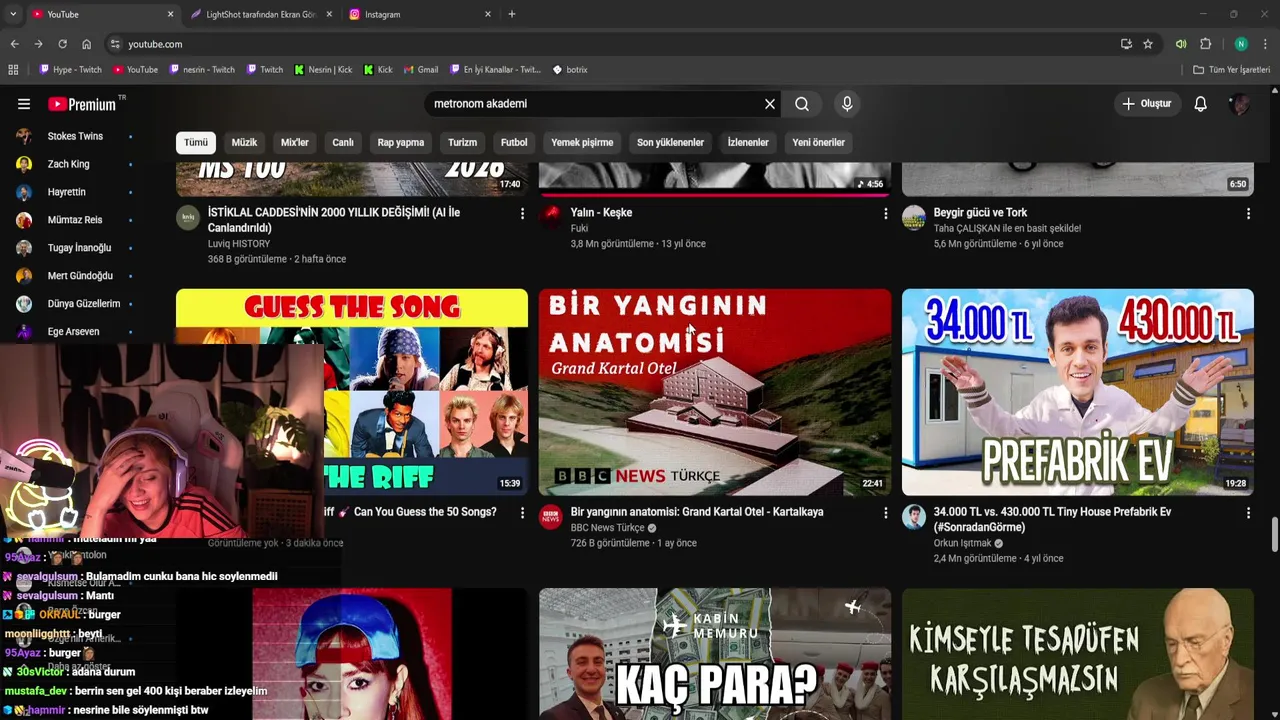Open the browser home button
Viewport: 1280px width, 720px height.
pos(86,44)
